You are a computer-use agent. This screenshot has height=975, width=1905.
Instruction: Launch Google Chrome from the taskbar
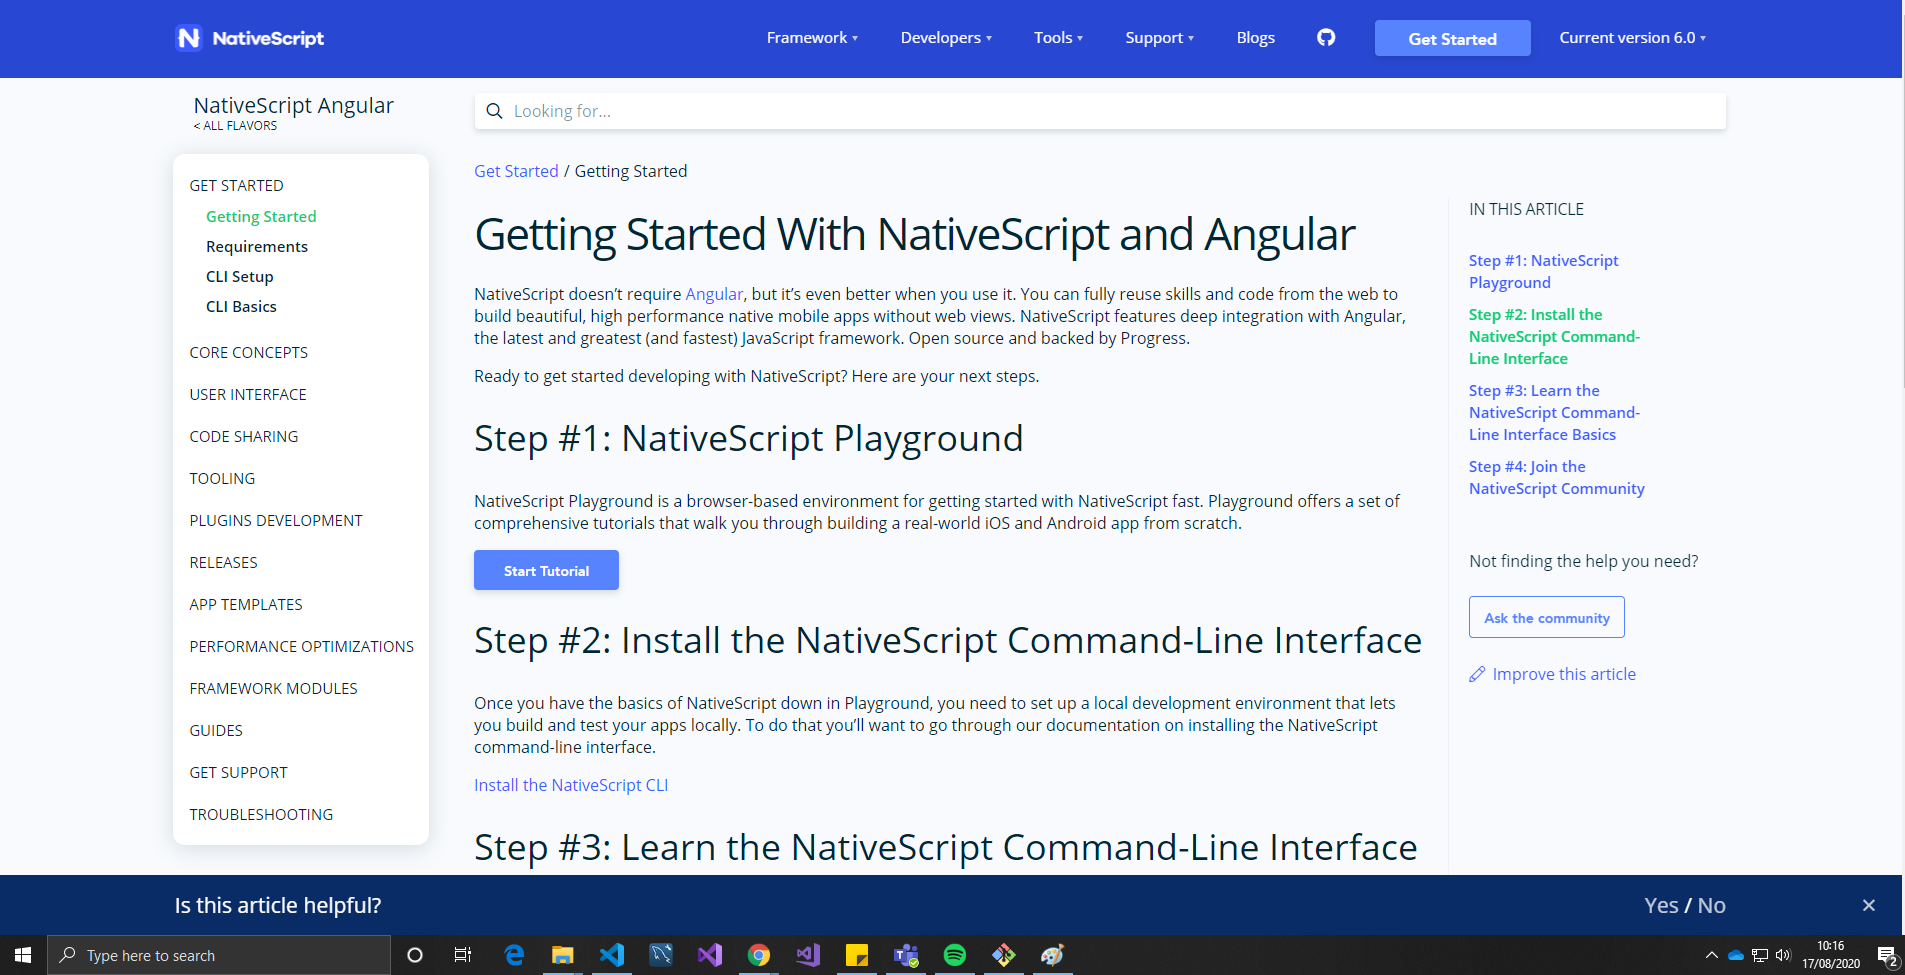coord(759,955)
